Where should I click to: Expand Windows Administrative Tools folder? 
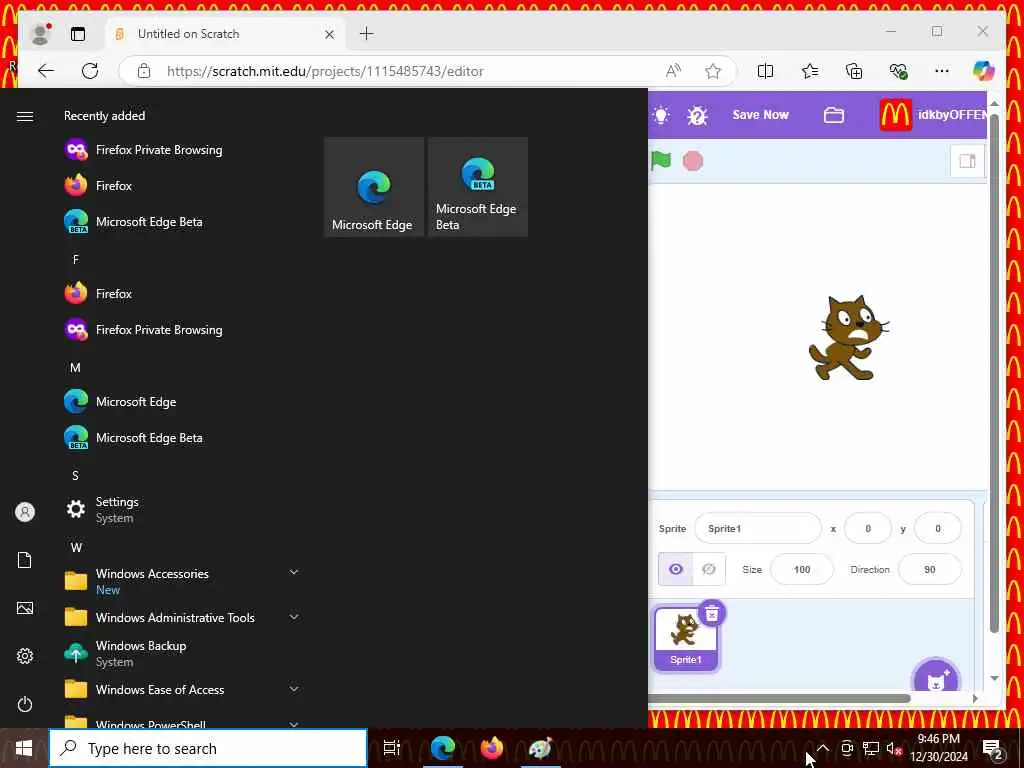click(183, 617)
